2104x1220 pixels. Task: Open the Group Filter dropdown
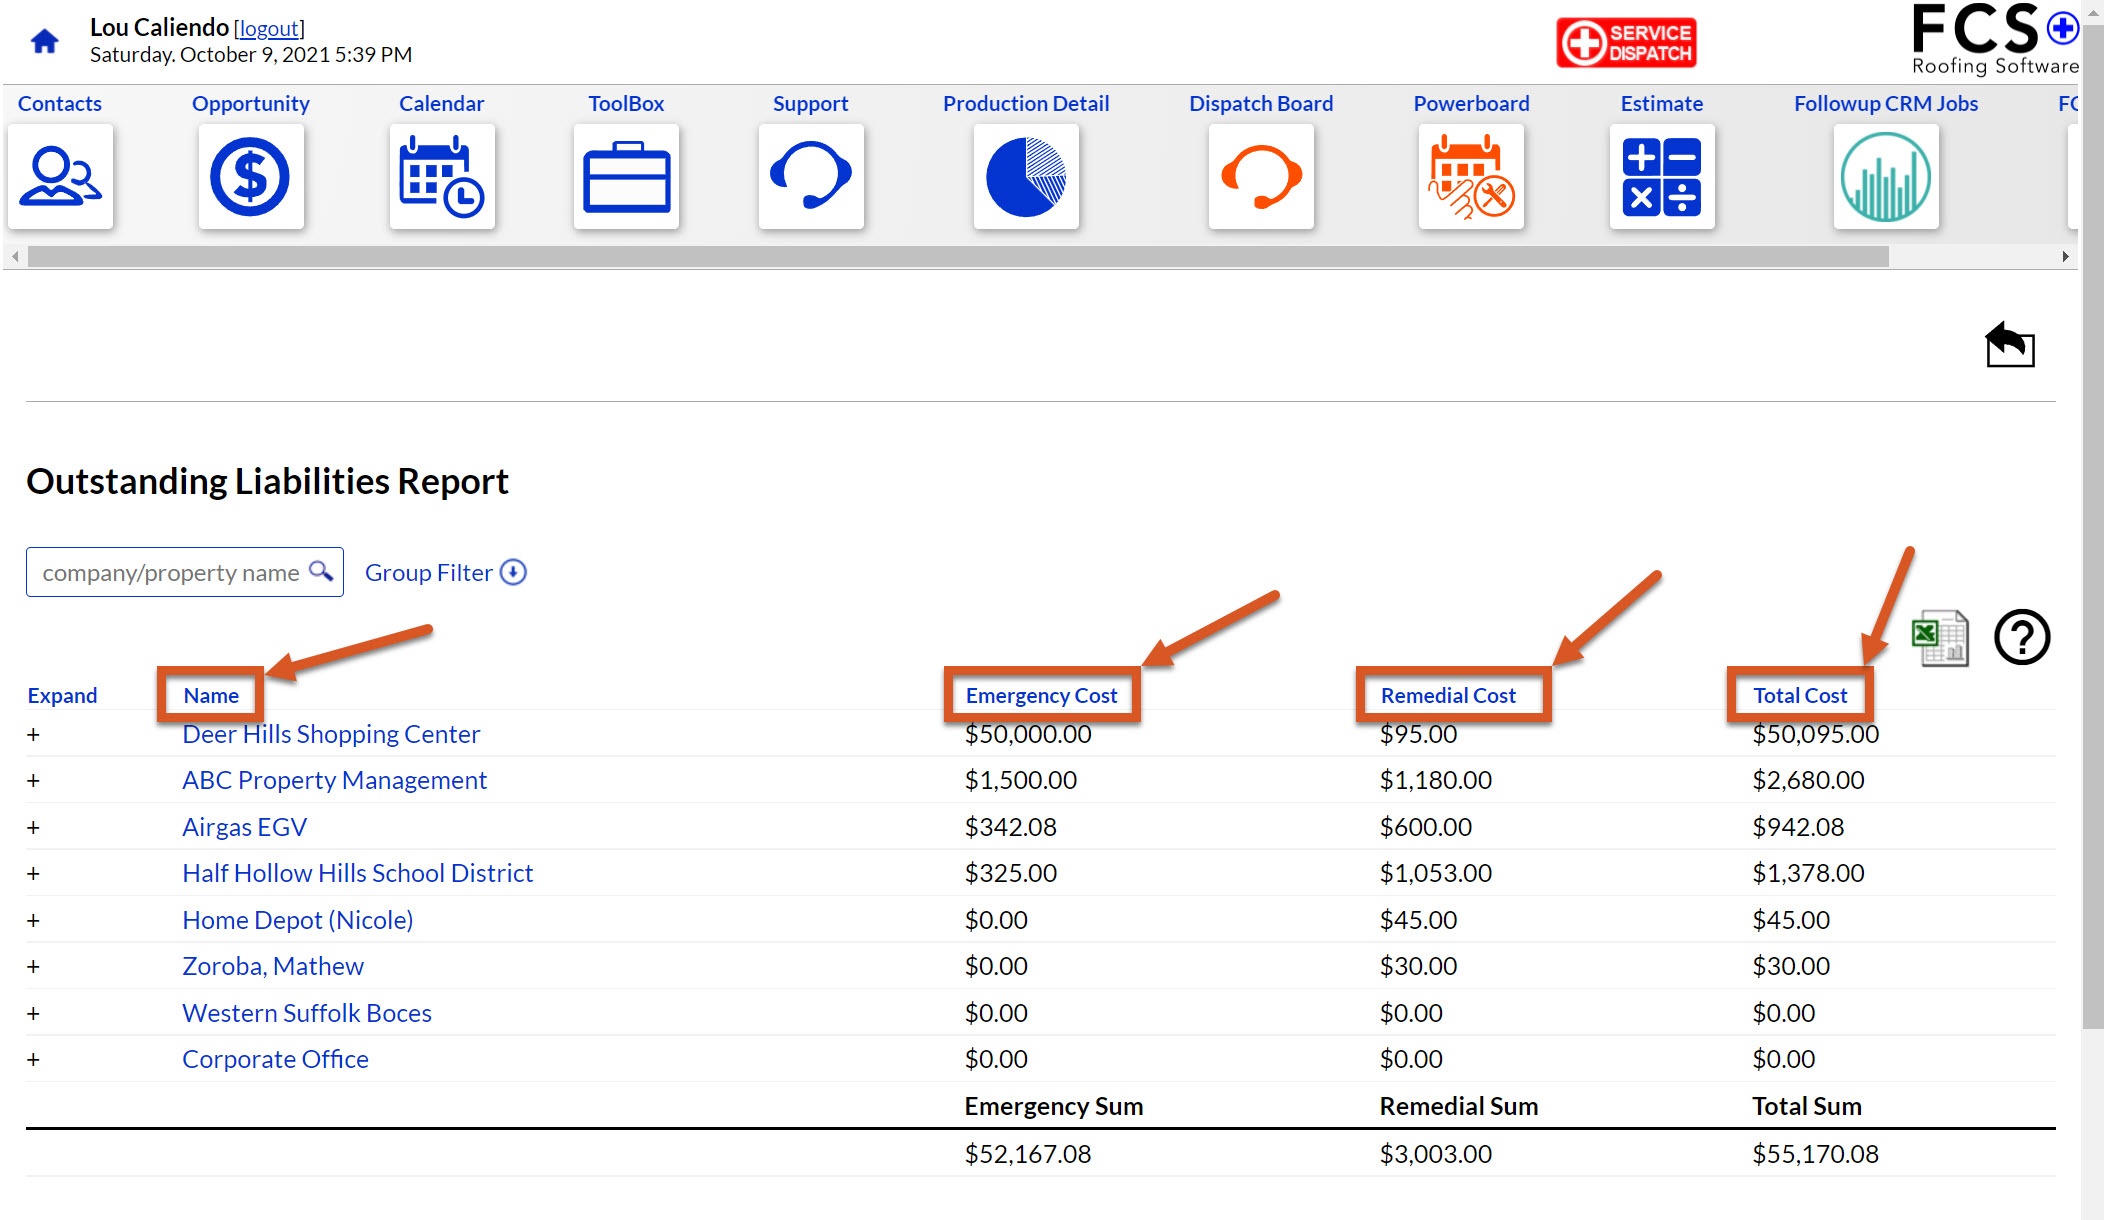point(445,572)
